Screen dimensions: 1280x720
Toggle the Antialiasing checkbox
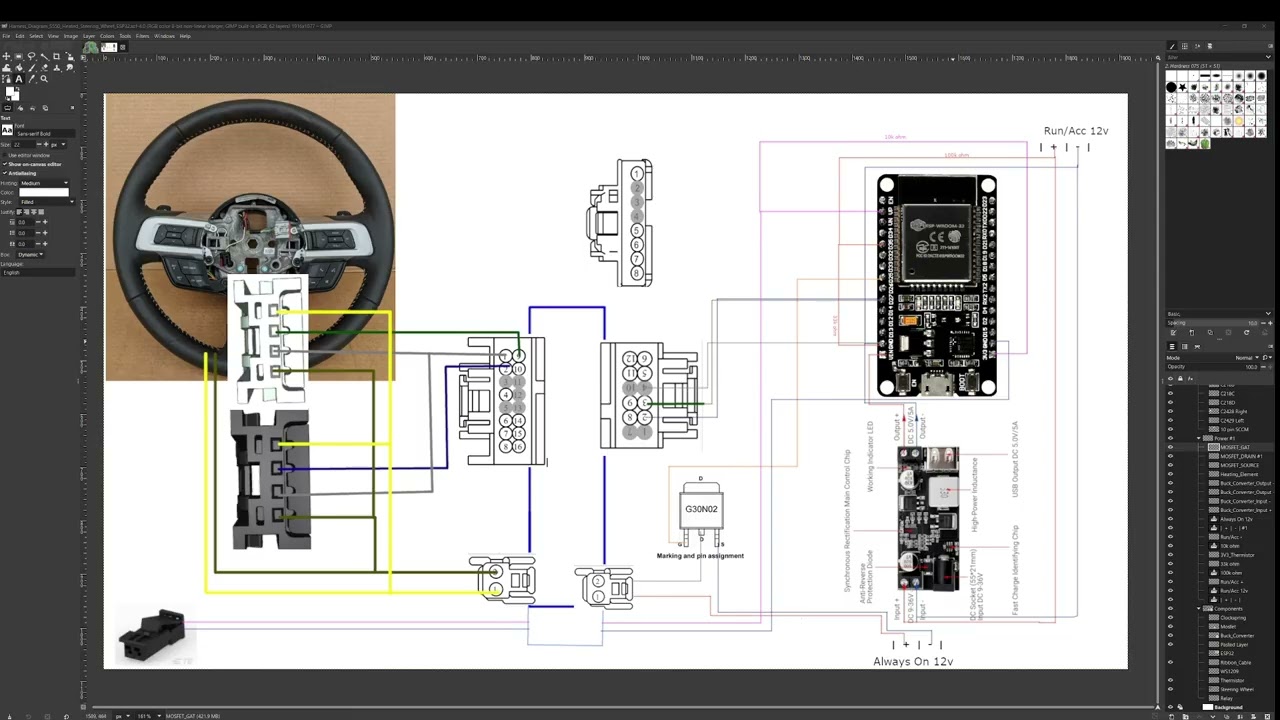(x=5, y=173)
